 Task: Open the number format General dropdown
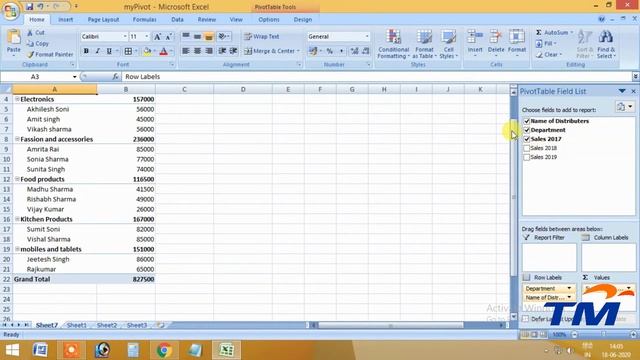[367, 37]
